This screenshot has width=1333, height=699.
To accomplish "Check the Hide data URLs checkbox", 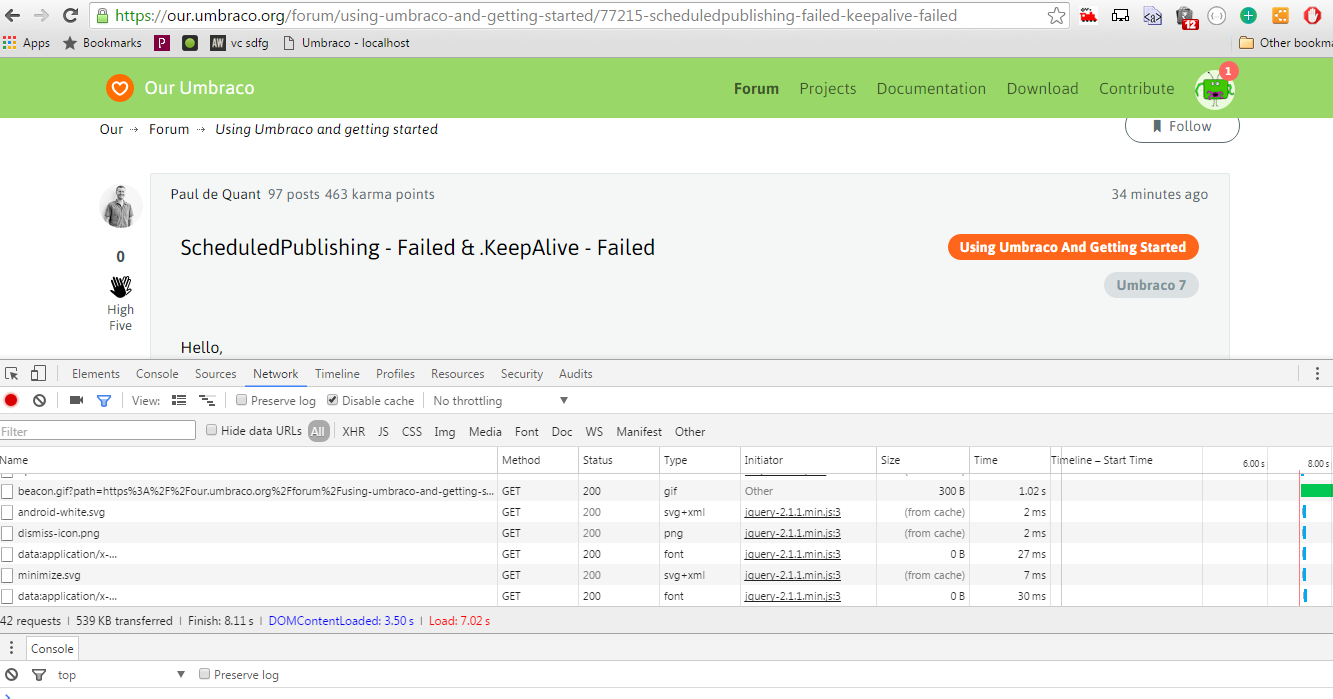I will coord(211,431).
